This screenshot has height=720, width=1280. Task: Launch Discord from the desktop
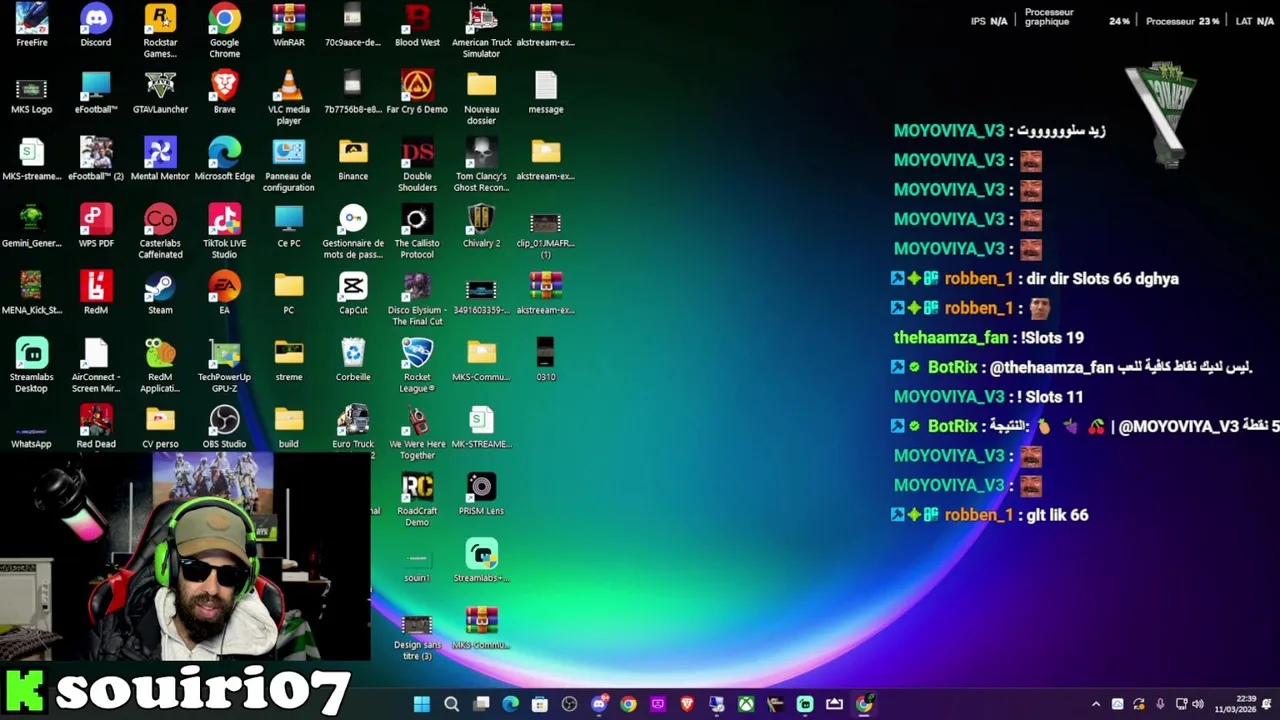point(96,25)
